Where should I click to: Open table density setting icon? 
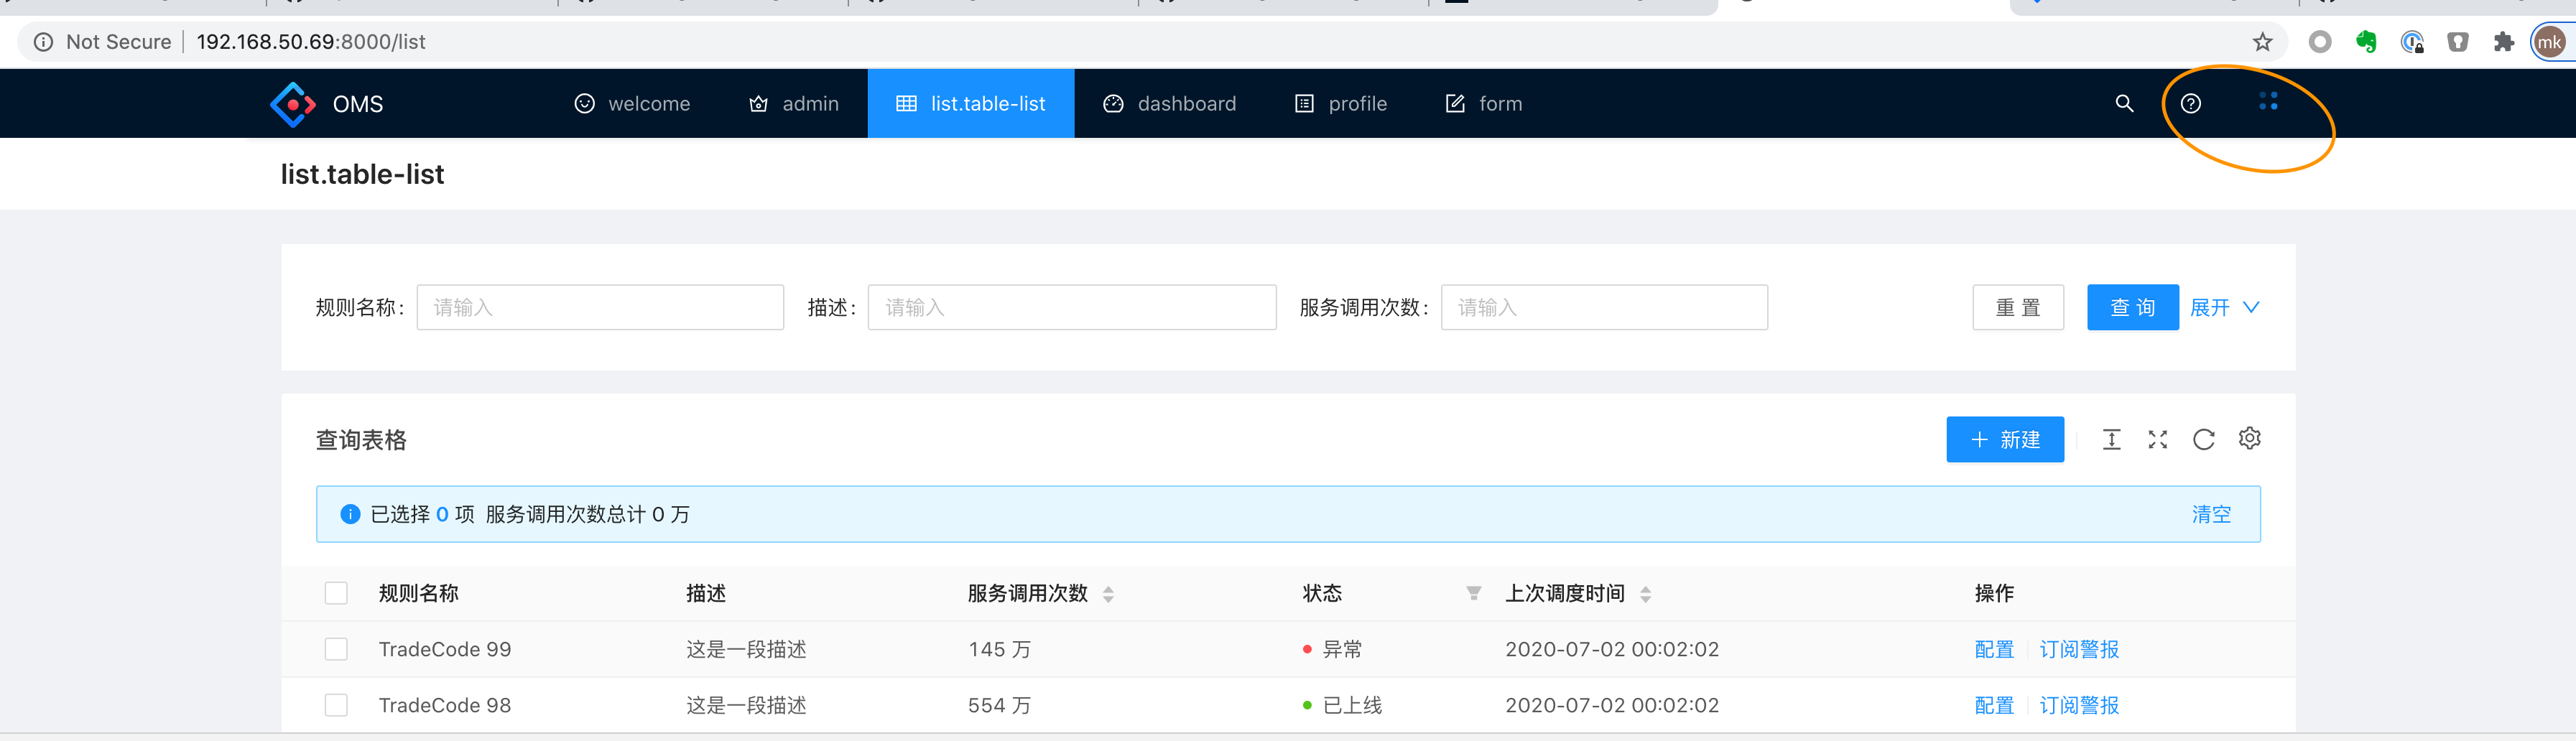2111,439
